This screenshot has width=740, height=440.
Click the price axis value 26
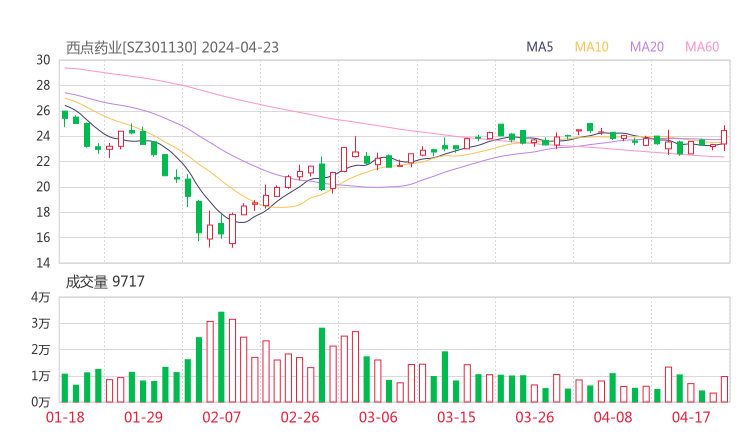pos(43,111)
